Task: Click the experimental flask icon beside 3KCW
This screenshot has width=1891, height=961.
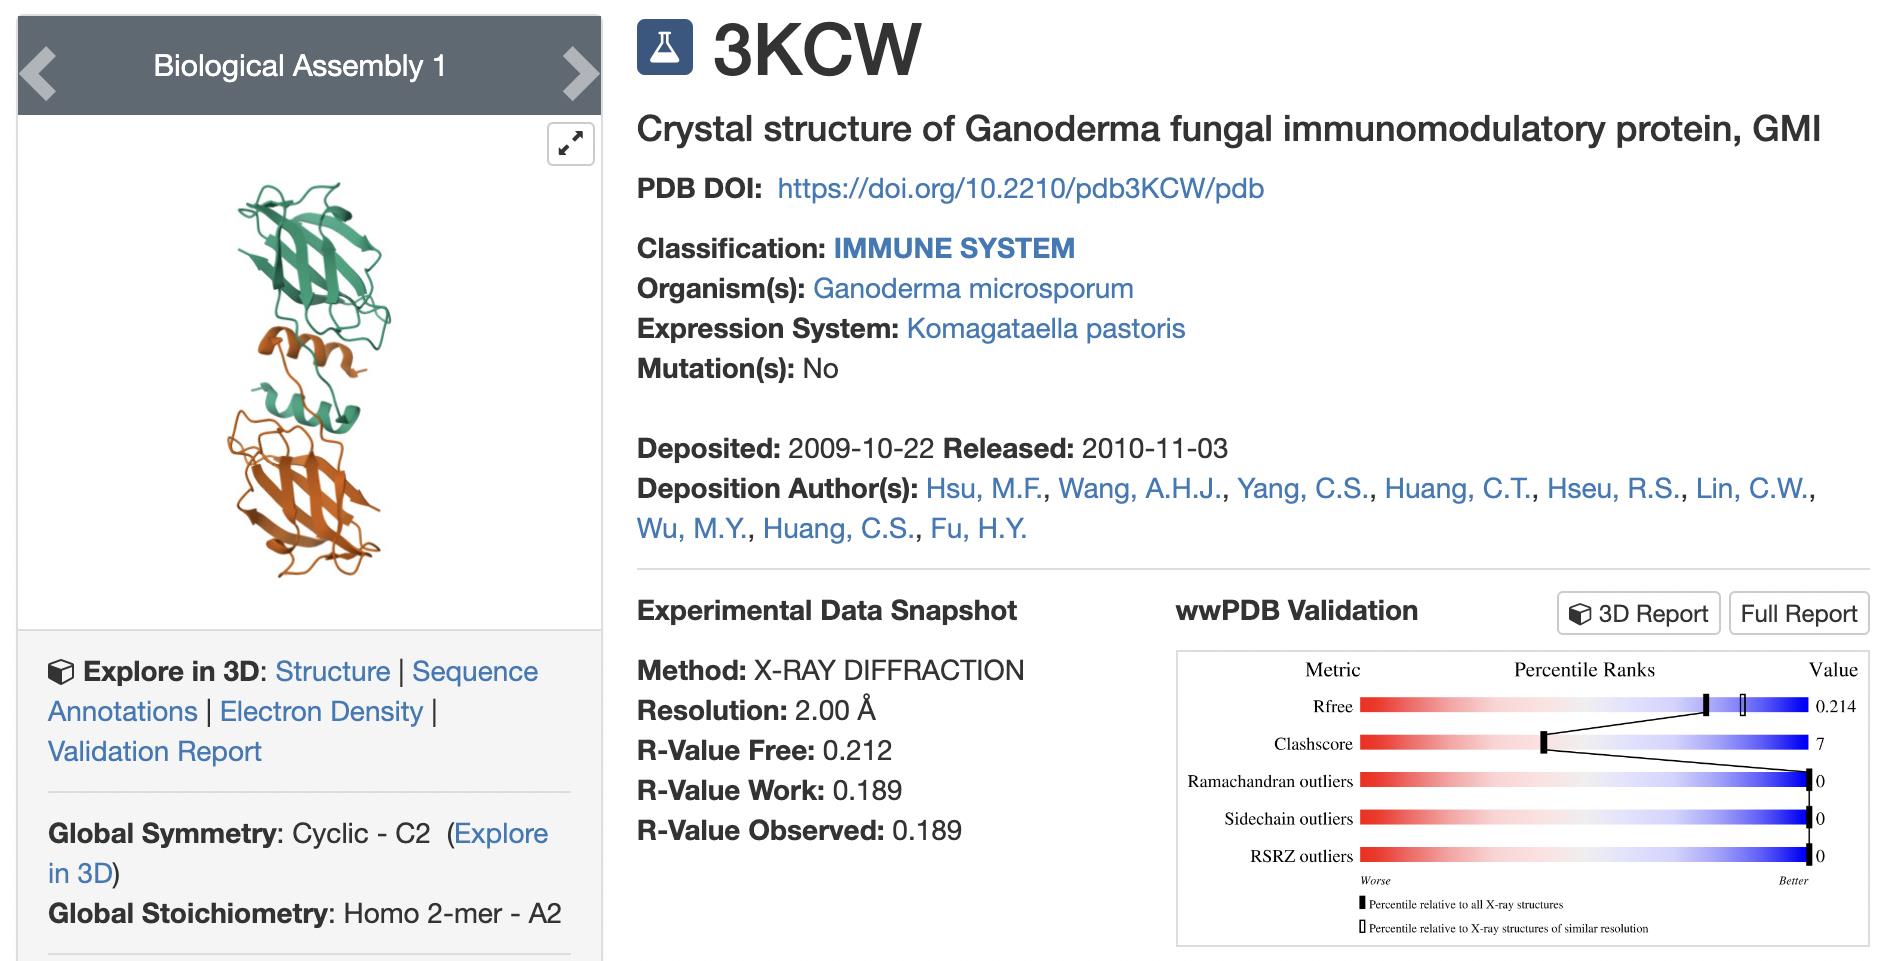Action: [x=664, y=47]
